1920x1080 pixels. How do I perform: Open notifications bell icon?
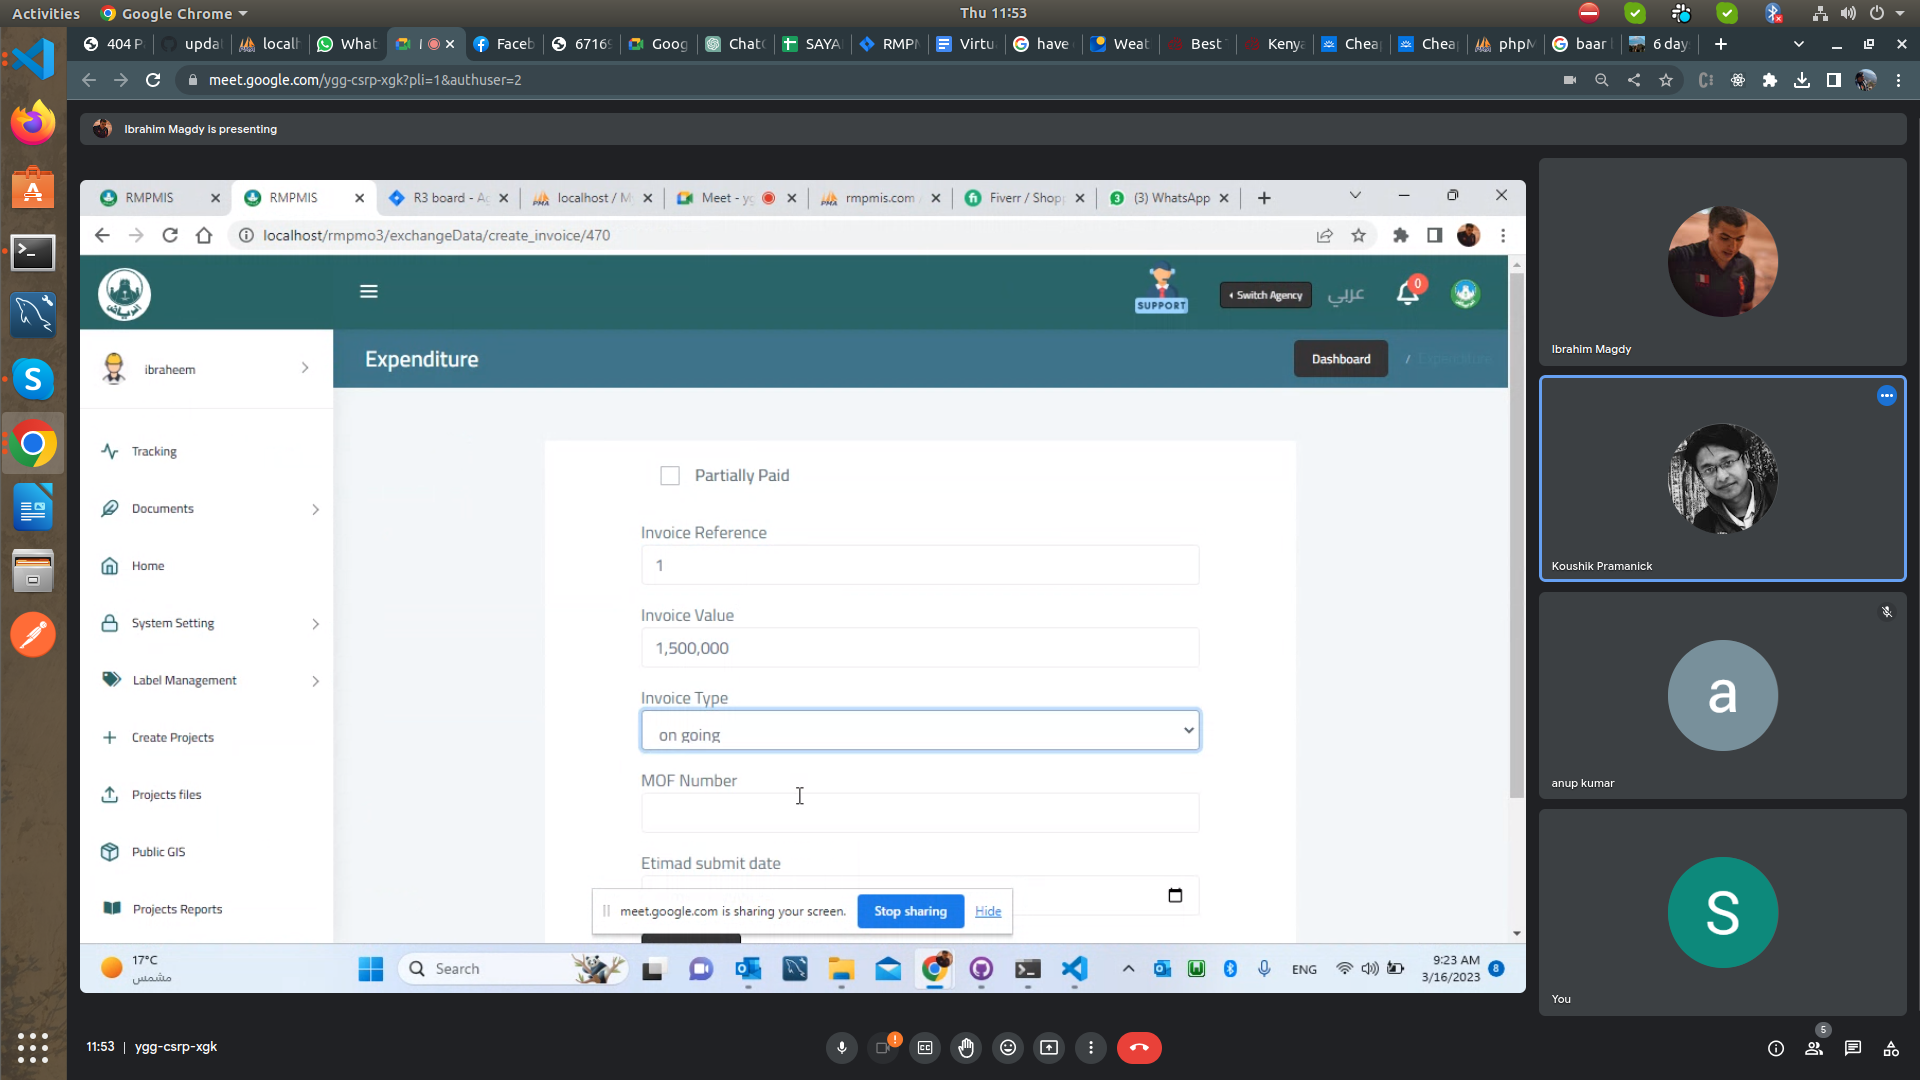1409,292
